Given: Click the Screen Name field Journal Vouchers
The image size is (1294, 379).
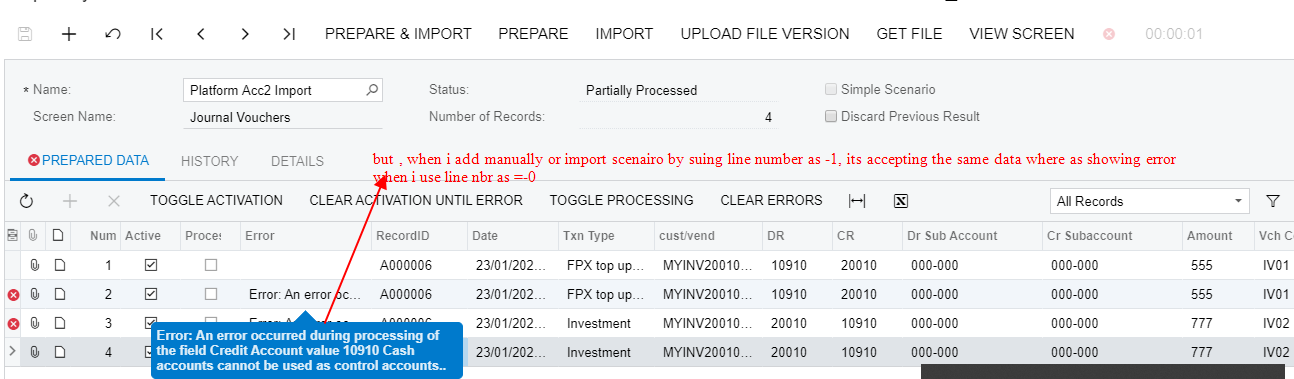Looking at the screenshot, I should [283, 116].
